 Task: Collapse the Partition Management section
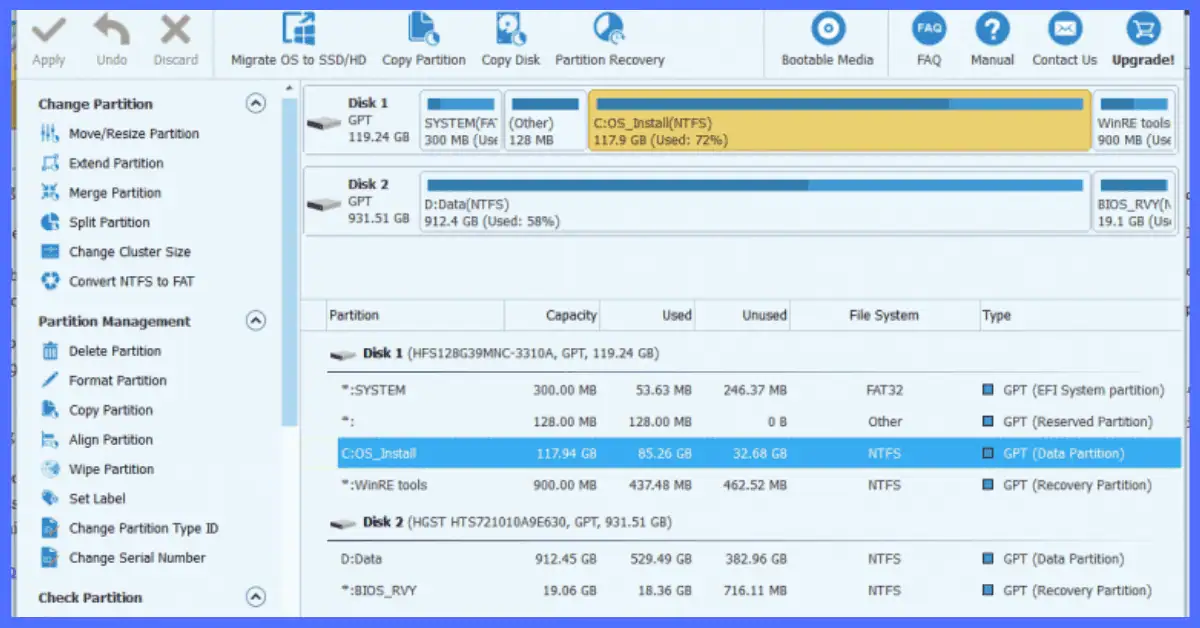(256, 321)
